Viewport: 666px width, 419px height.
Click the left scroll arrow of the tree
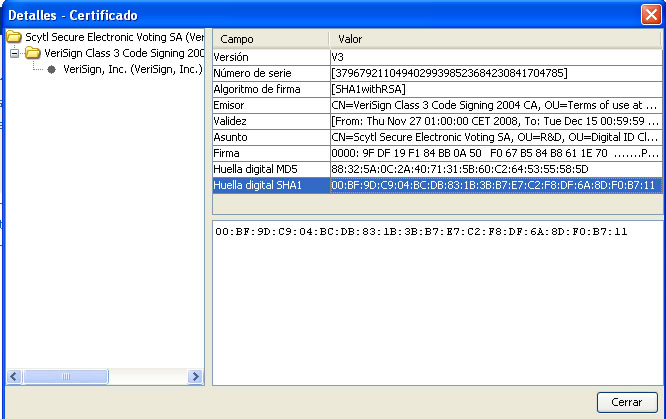14,377
